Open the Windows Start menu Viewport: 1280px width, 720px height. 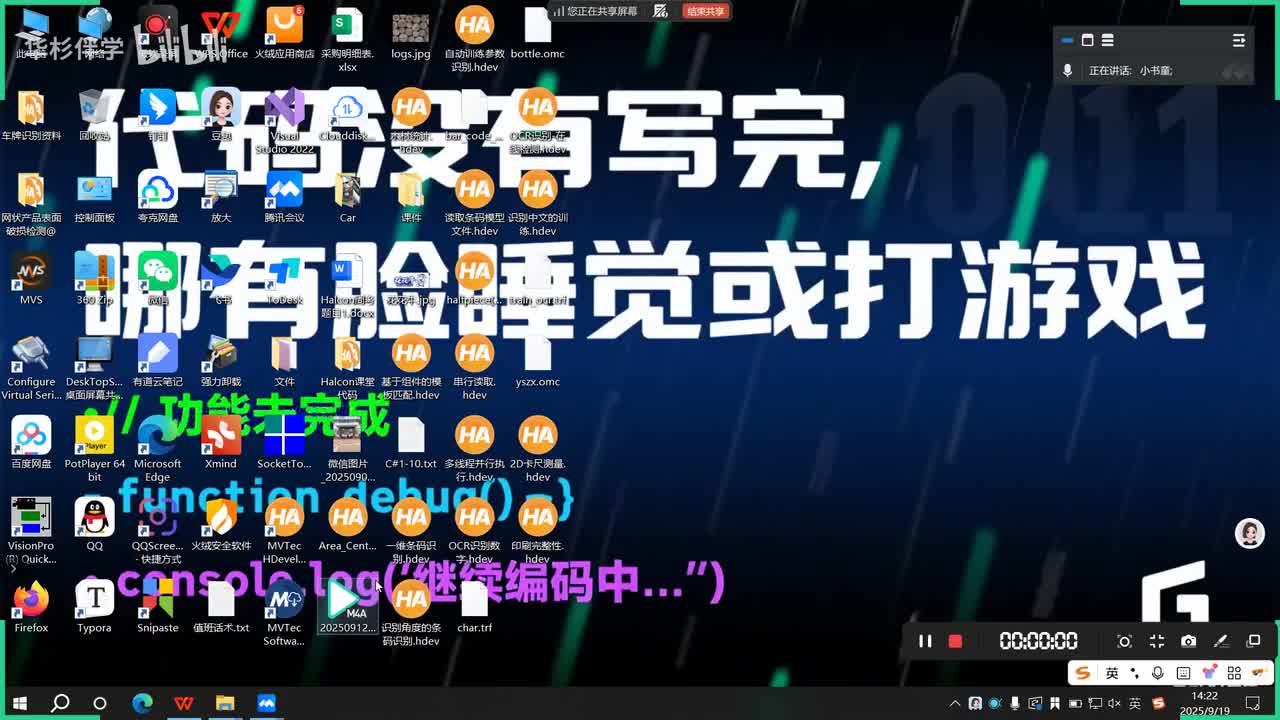click(19, 703)
